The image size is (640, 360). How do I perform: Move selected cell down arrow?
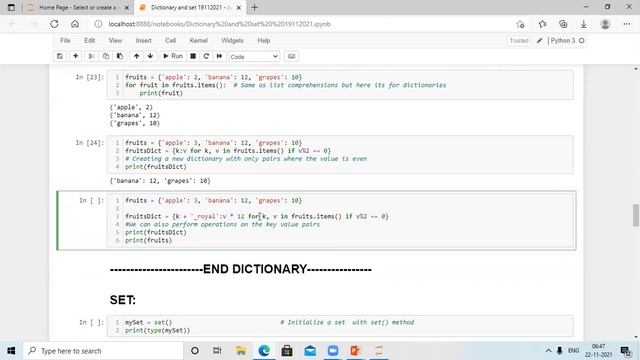150,56
